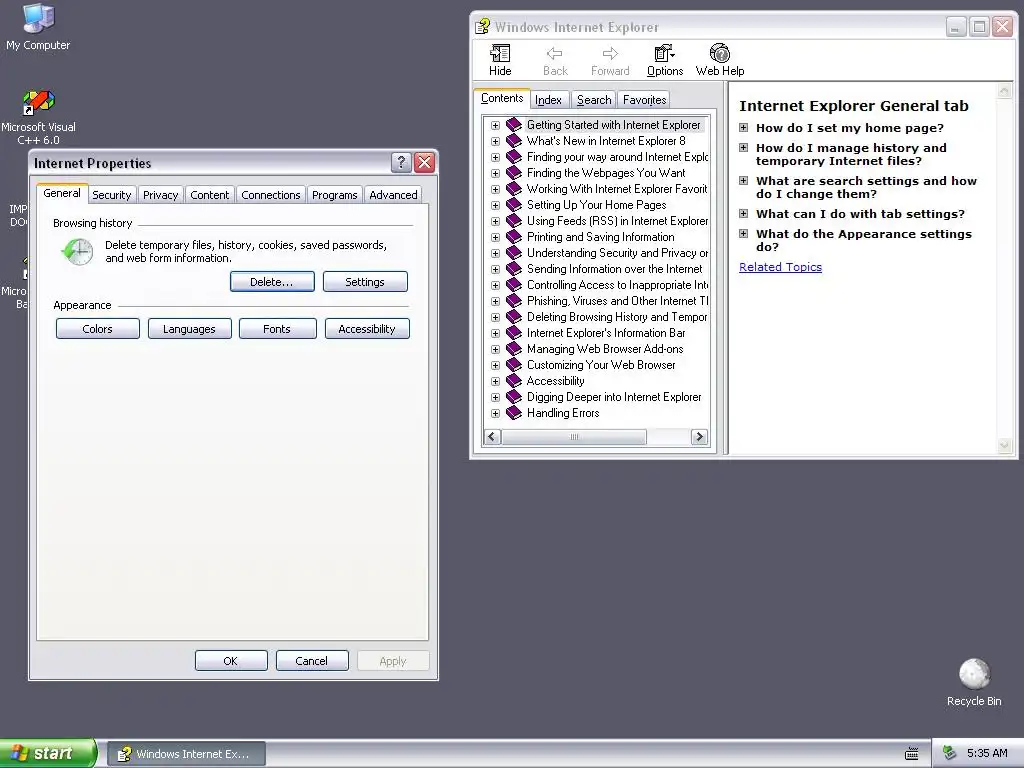
Task: Switch to the Security tab
Action: [x=112, y=195]
